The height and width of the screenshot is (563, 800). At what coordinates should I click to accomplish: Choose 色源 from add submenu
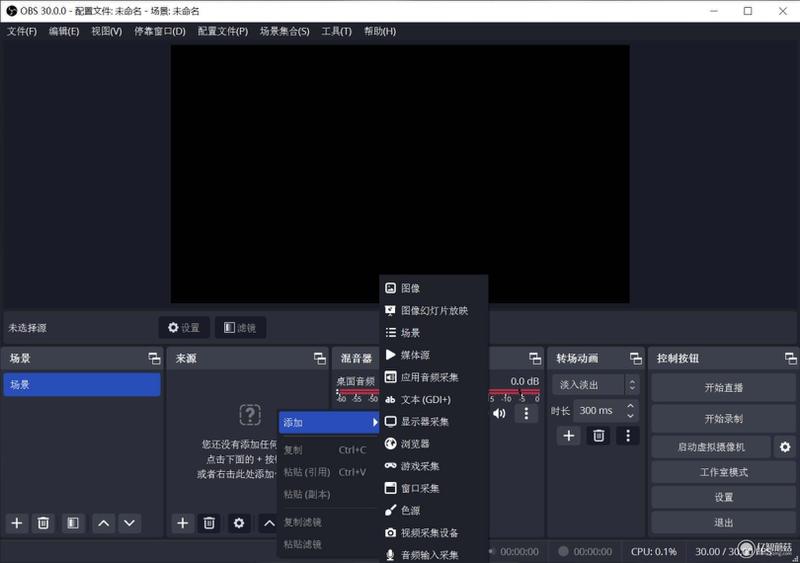(433, 510)
